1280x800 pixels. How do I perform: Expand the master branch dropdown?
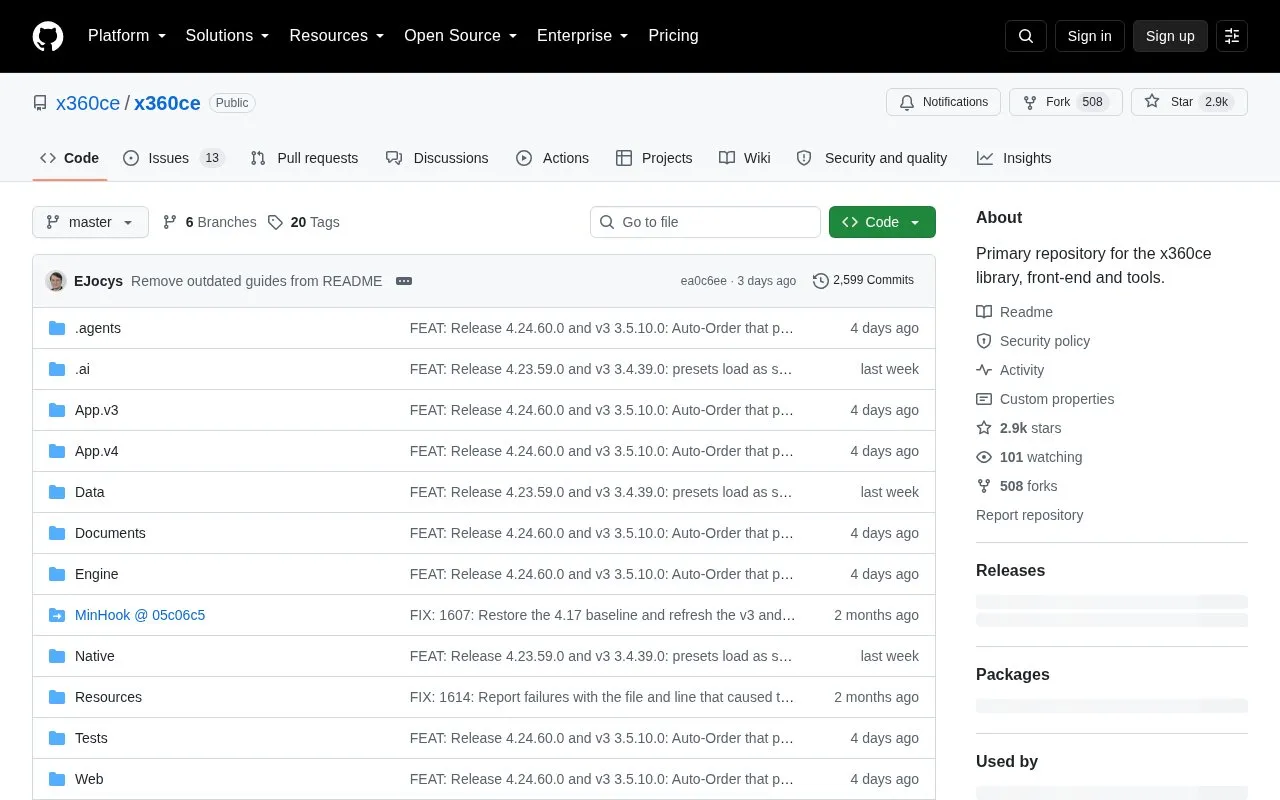[90, 222]
